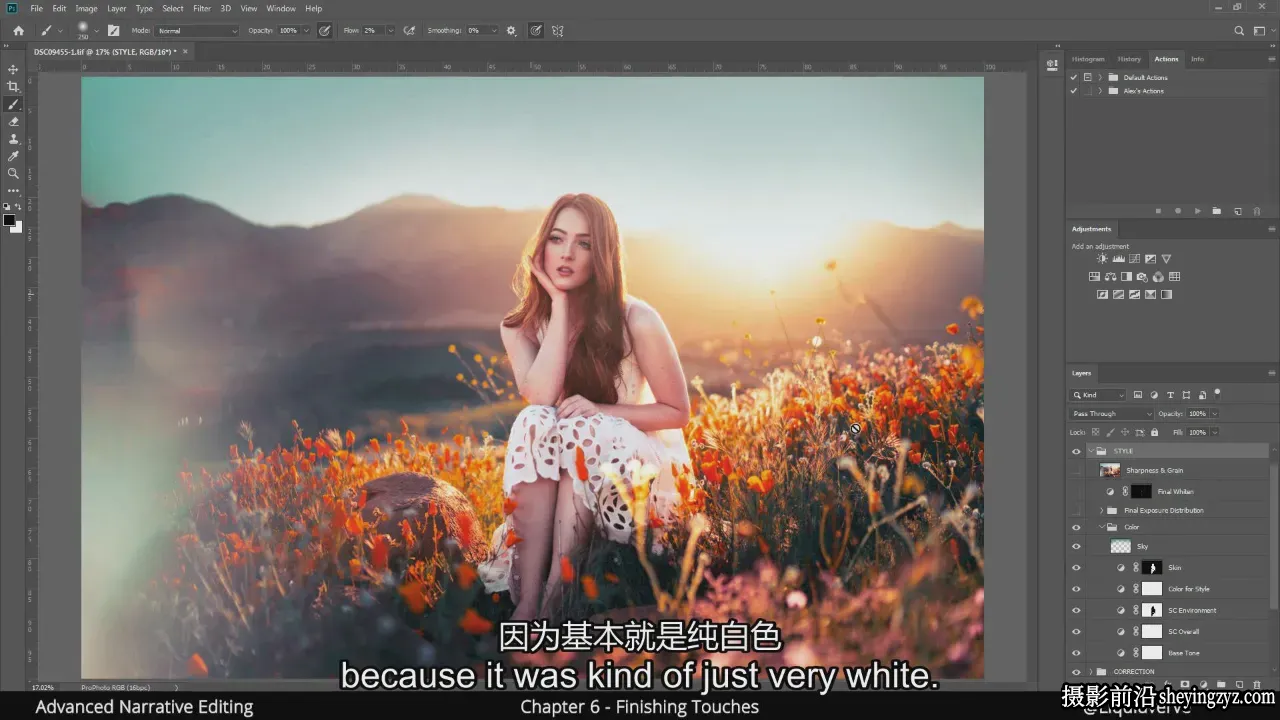This screenshot has height=720, width=1280.
Task: Select the Crop tool
Action: tap(13, 87)
